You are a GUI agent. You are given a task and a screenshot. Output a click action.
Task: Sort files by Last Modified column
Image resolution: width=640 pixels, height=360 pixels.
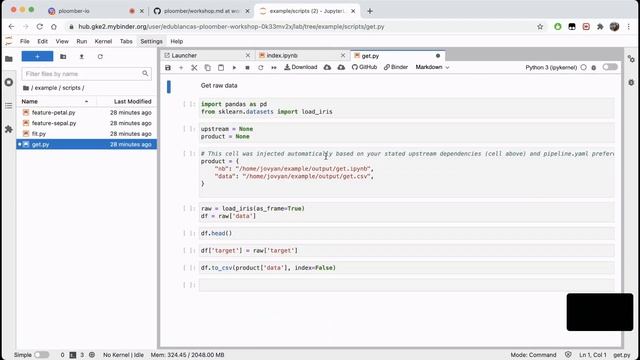coord(127,101)
